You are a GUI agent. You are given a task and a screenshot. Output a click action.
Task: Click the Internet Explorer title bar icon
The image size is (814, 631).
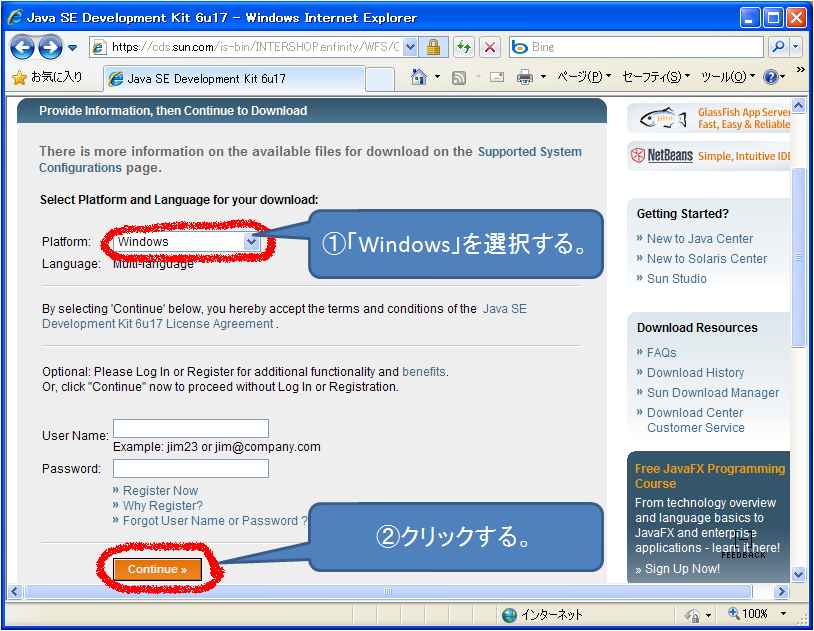tap(15, 17)
